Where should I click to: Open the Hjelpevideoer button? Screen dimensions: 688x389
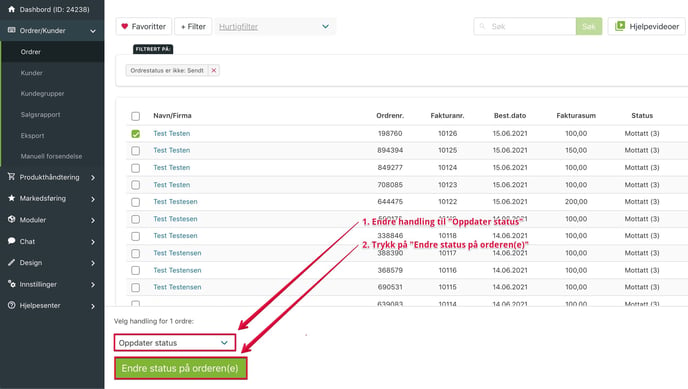[647, 26]
